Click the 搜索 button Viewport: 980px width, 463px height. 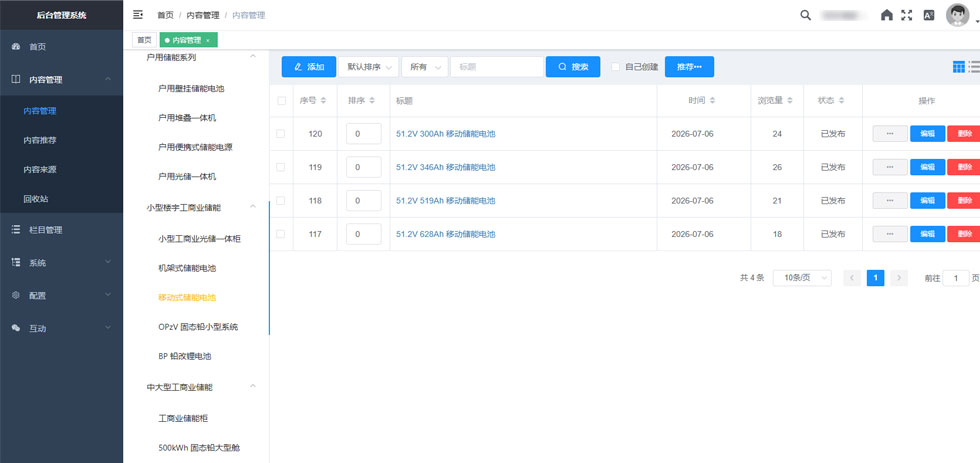(x=573, y=67)
